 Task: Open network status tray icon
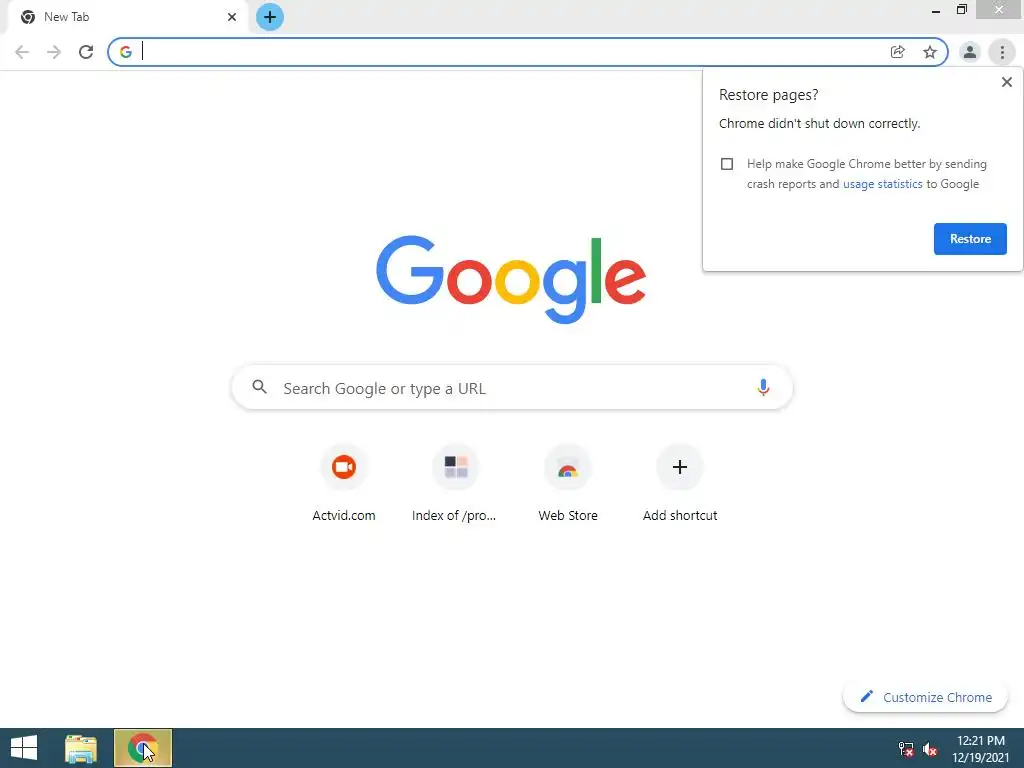906,749
